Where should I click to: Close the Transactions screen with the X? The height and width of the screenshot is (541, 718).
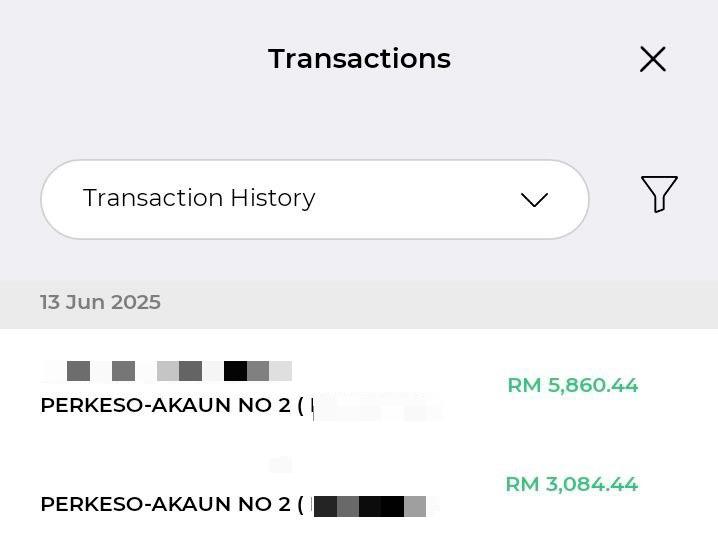click(653, 59)
